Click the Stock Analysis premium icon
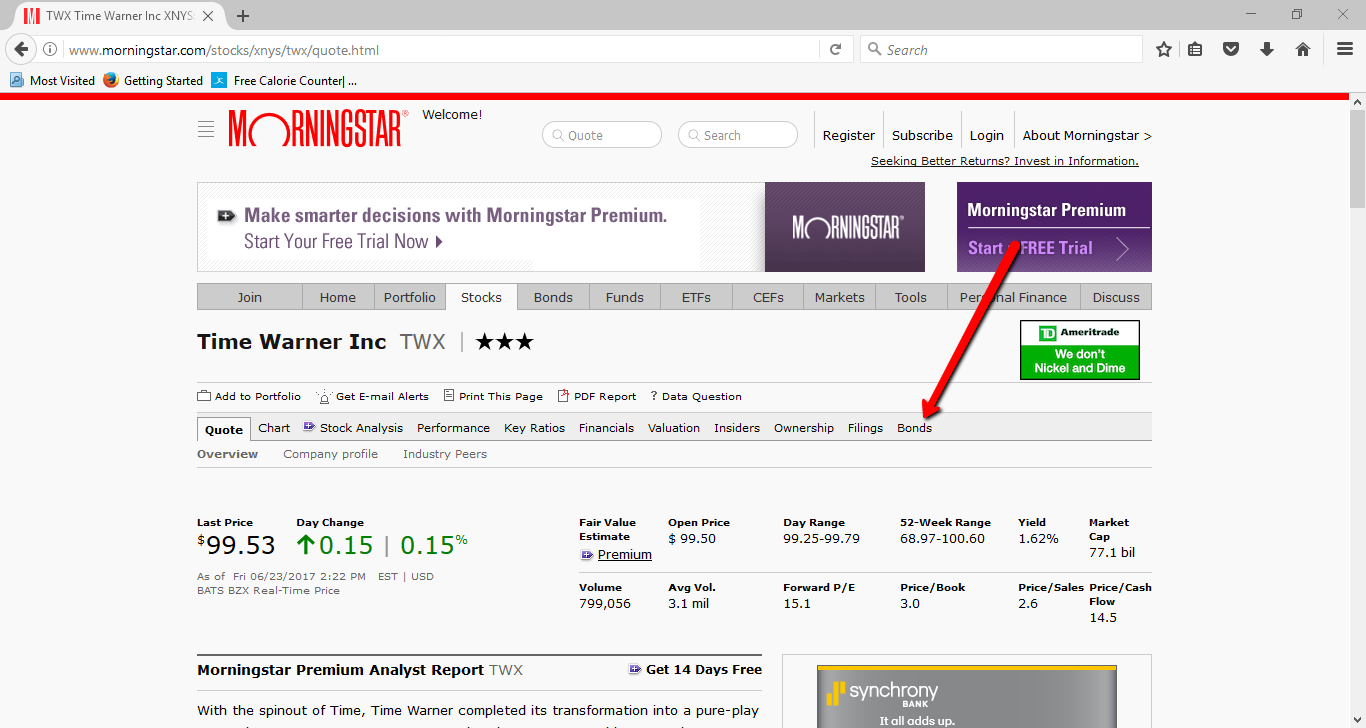The width and height of the screenshot is (1366, 728). [x=310, y=427]
